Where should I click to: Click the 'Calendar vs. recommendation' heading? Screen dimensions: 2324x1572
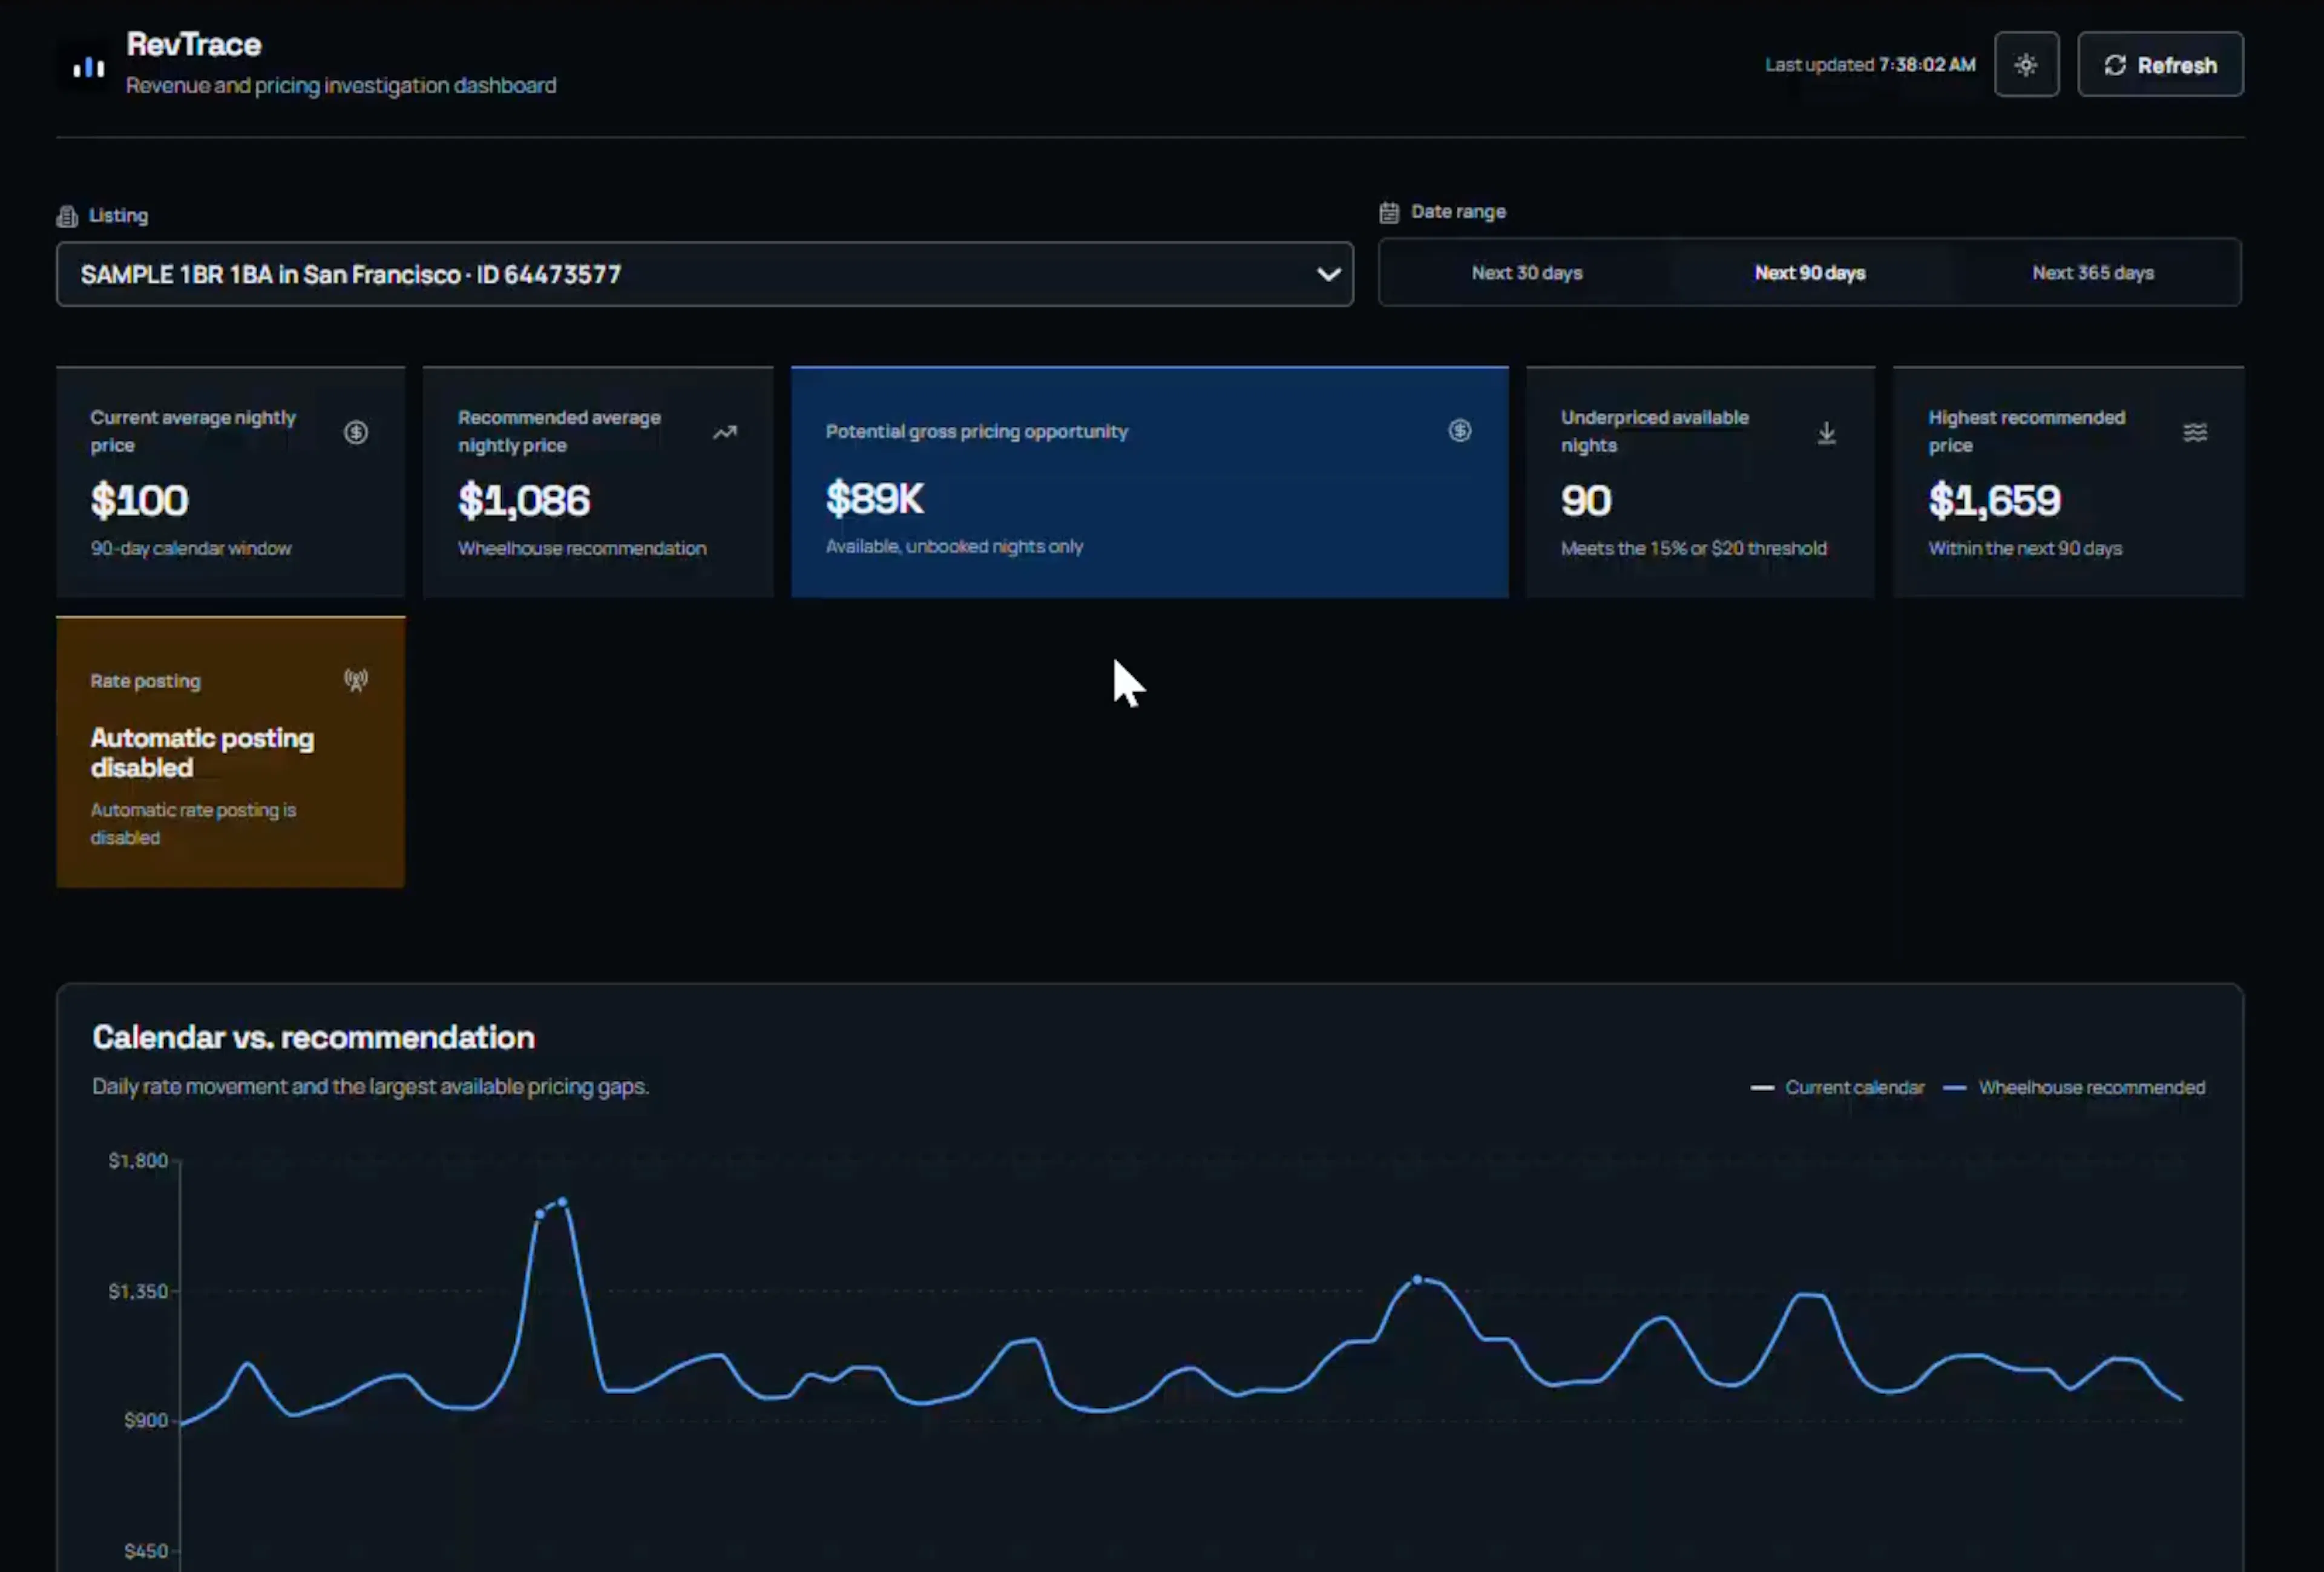313,1037
